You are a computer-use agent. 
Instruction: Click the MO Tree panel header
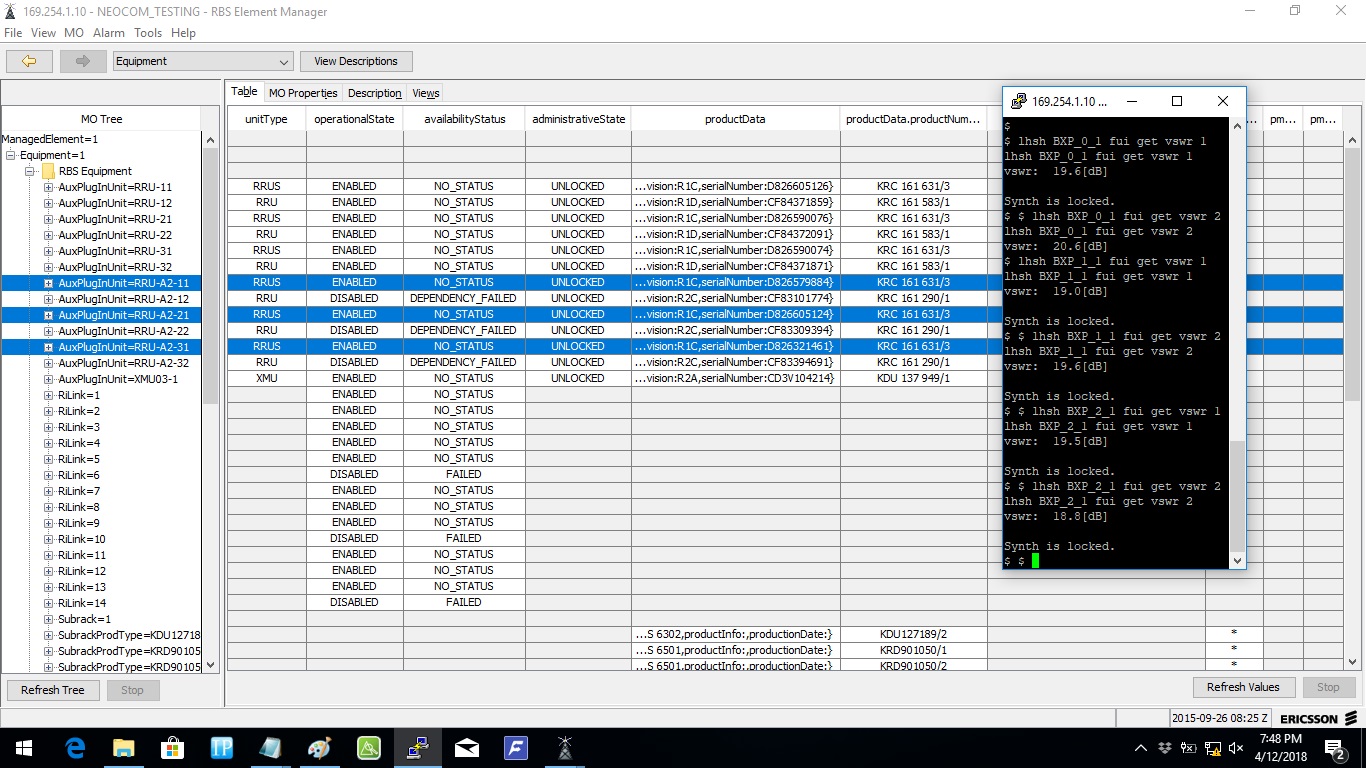coord(102,119)
